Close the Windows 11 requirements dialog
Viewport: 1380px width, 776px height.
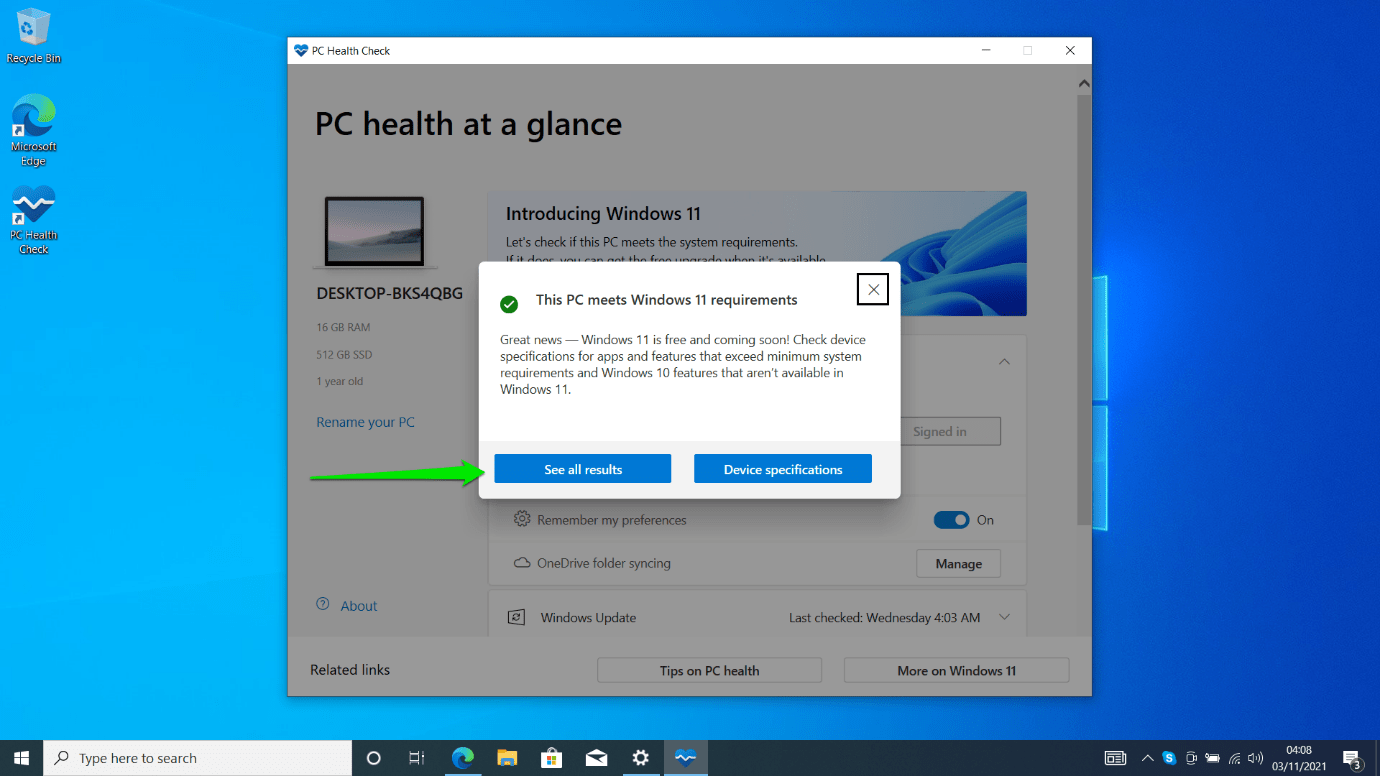pyautogui.click(x=874, y=289)
